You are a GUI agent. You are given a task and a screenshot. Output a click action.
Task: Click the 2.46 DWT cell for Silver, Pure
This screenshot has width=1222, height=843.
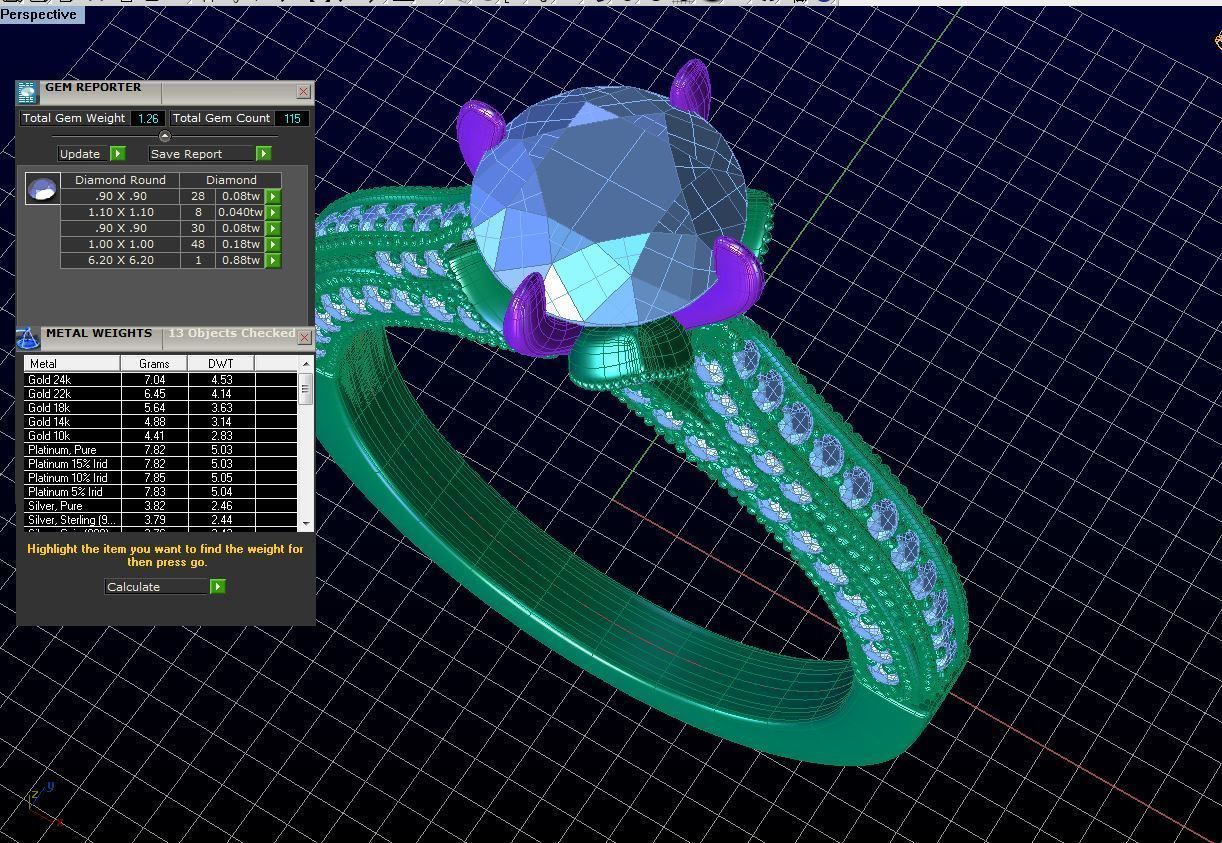(x=221, y=506)
